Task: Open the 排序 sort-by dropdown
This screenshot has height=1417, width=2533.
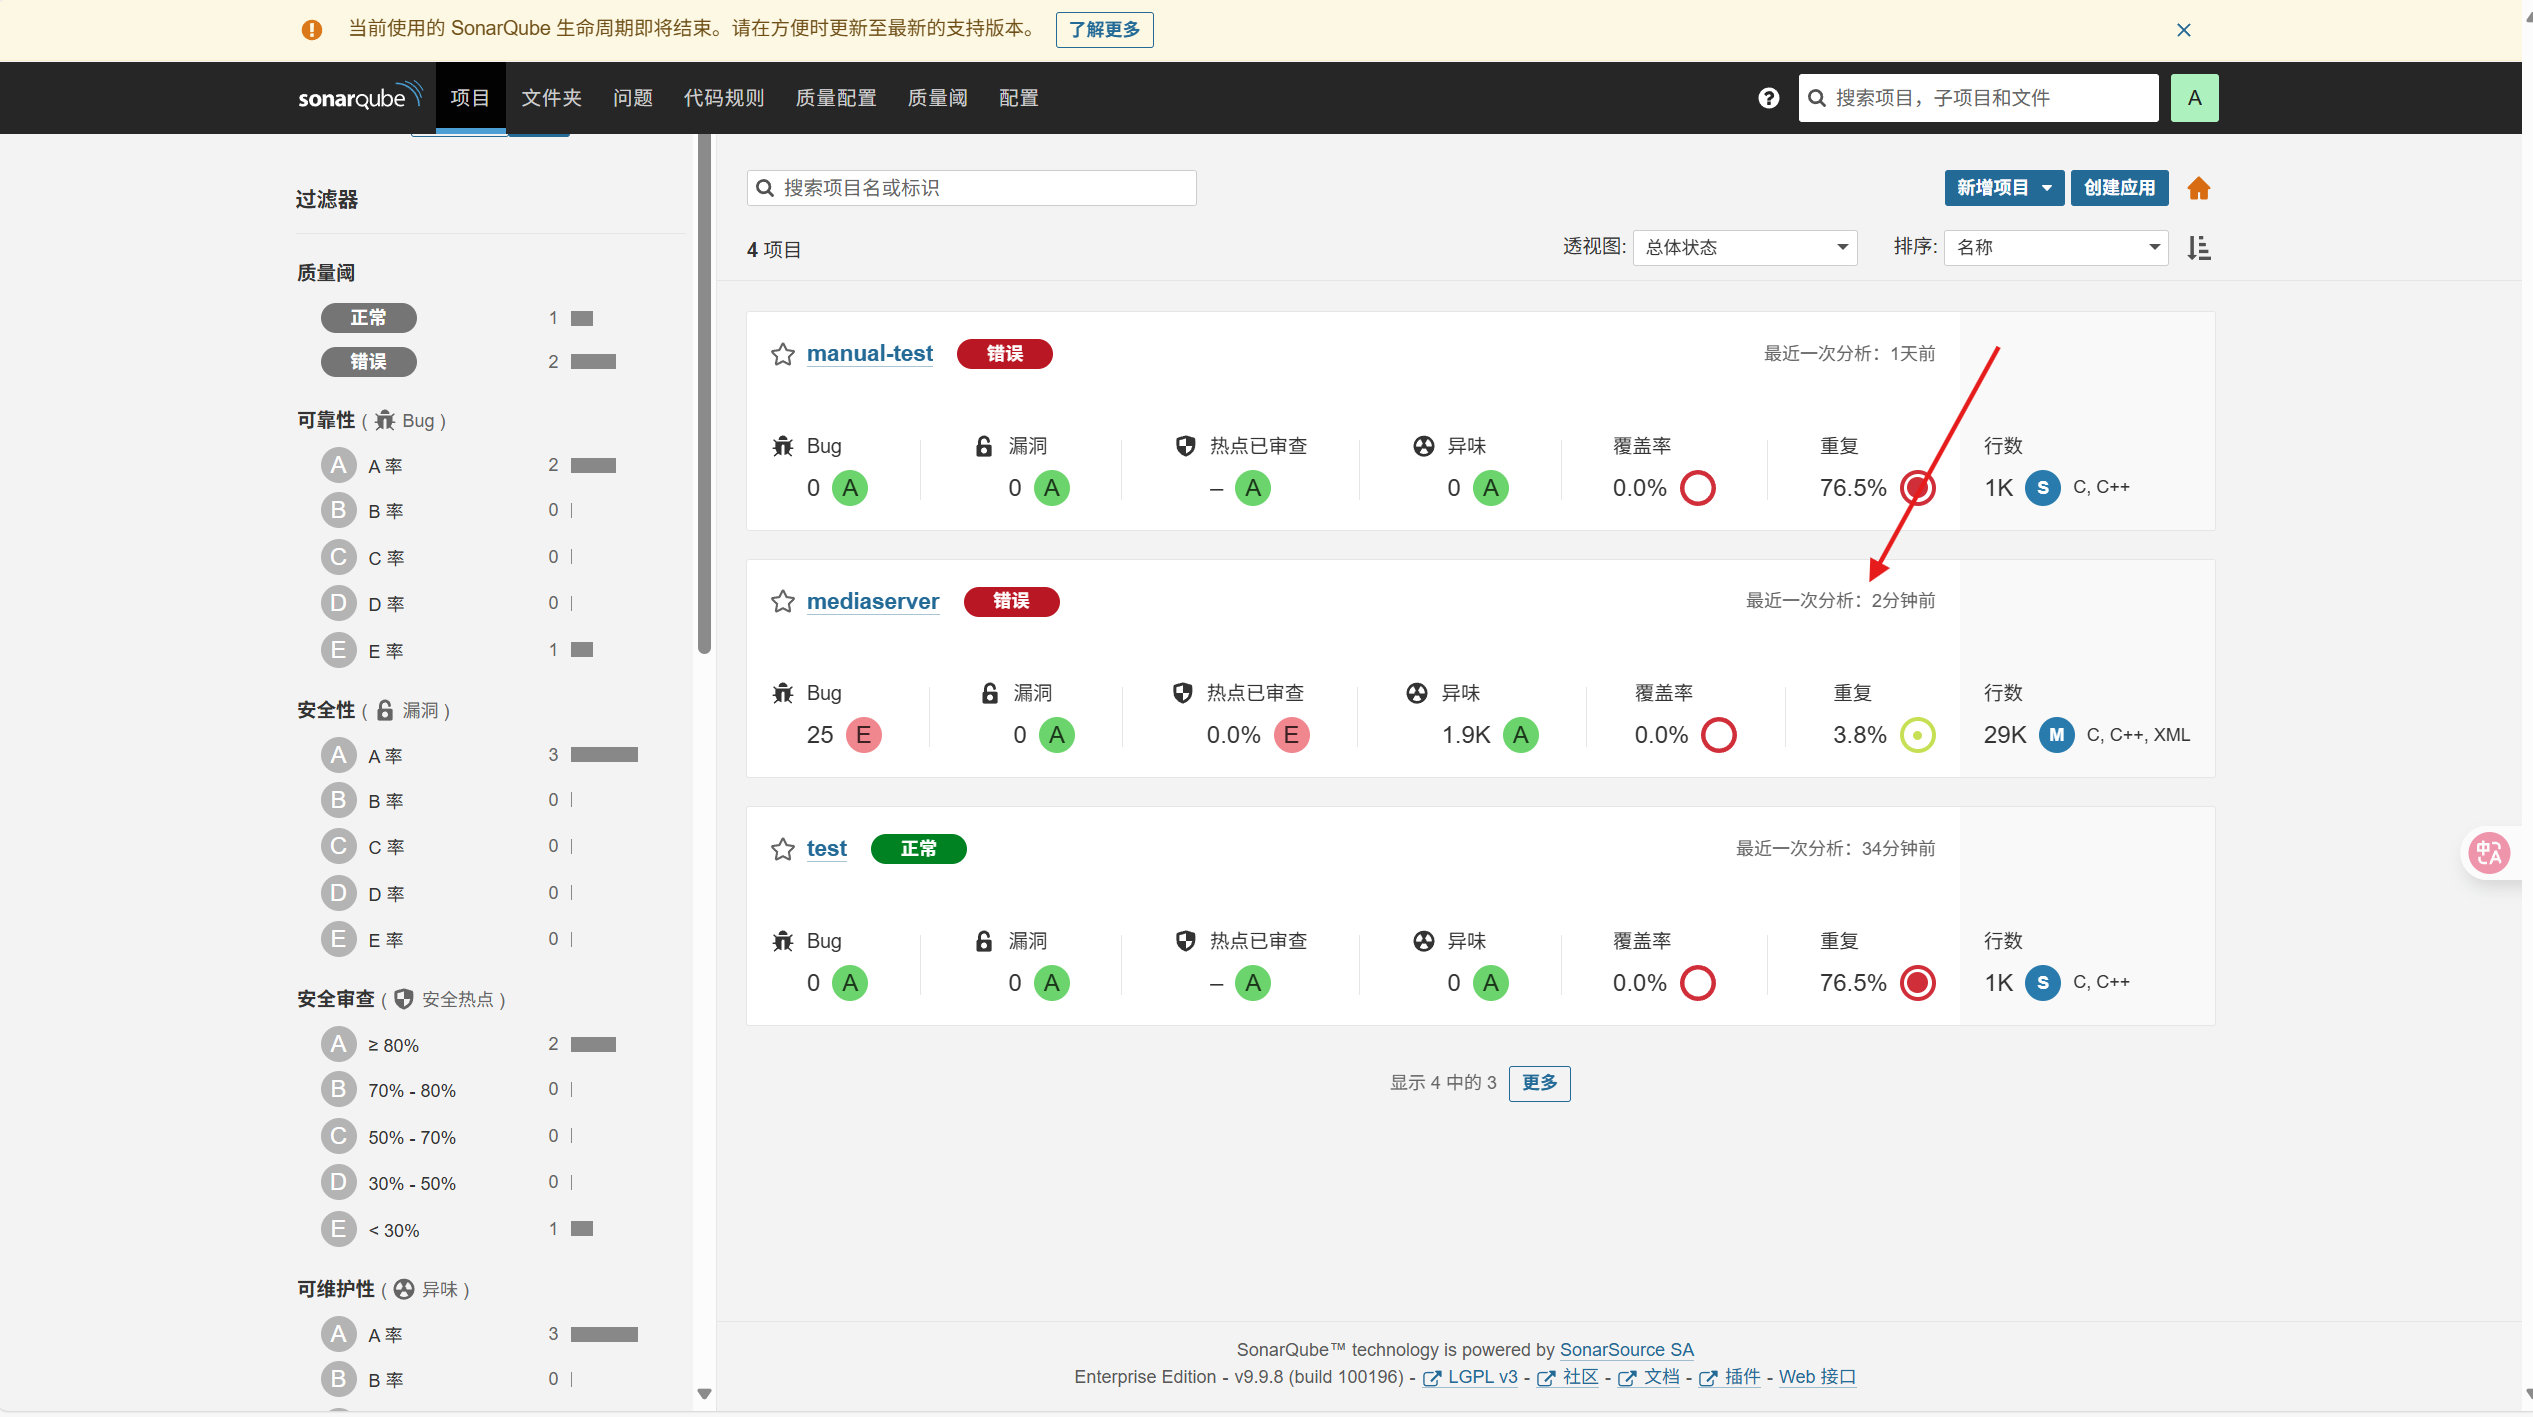Action: click(x=2055, y=247)
